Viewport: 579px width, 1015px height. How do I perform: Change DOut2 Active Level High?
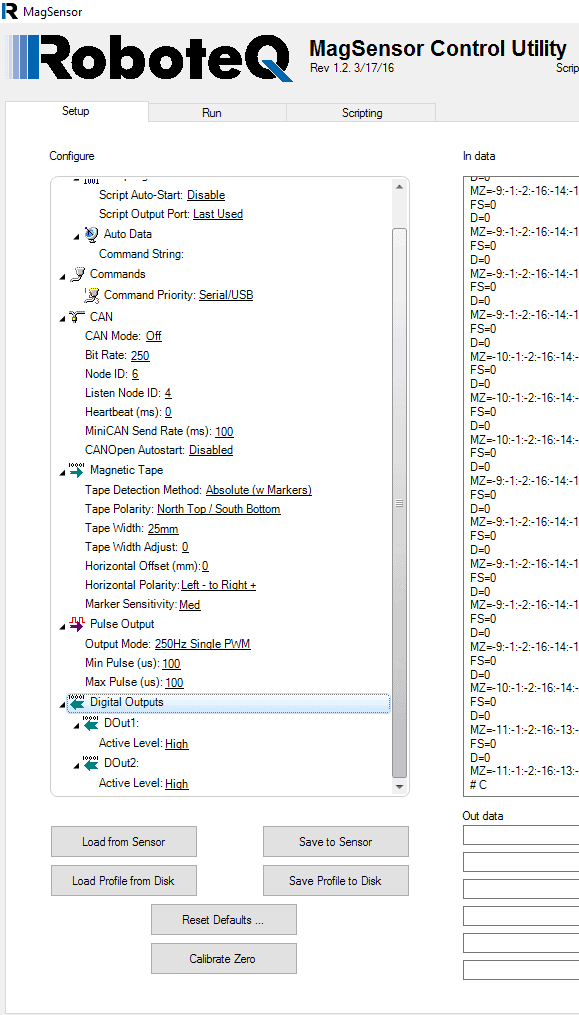[177, 784]
